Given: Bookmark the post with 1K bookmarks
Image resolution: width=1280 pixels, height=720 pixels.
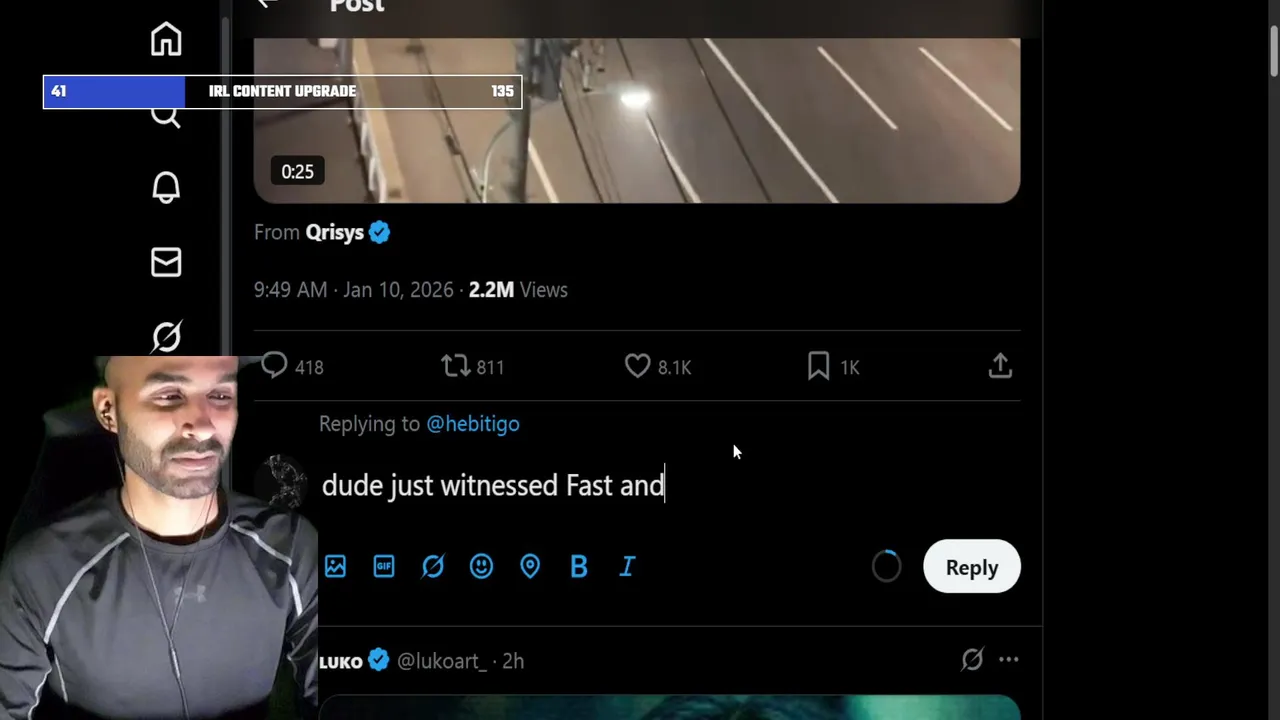Looking at the screenshot, I should point(818,367).
